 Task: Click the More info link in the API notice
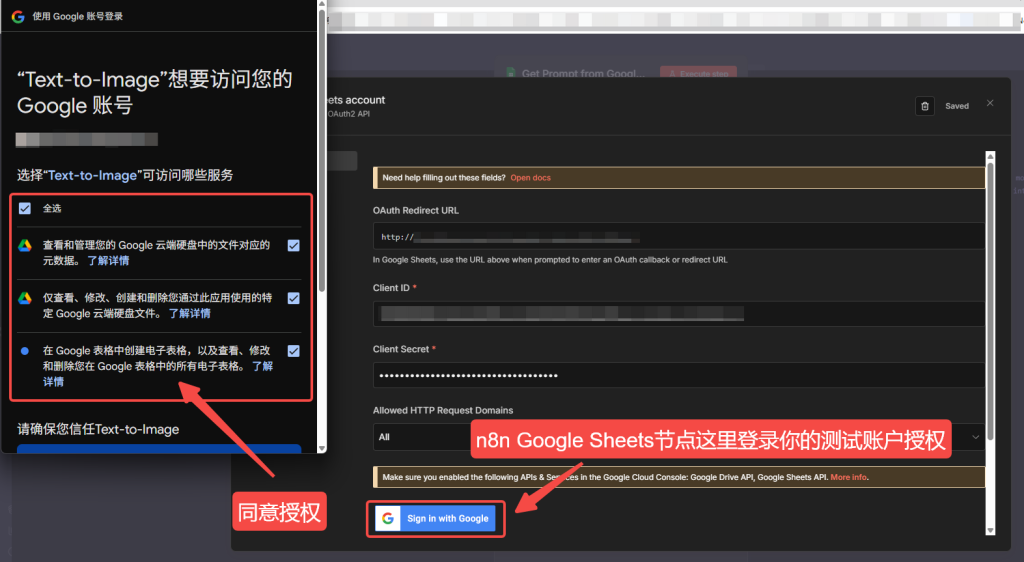(x=848, y=477)
